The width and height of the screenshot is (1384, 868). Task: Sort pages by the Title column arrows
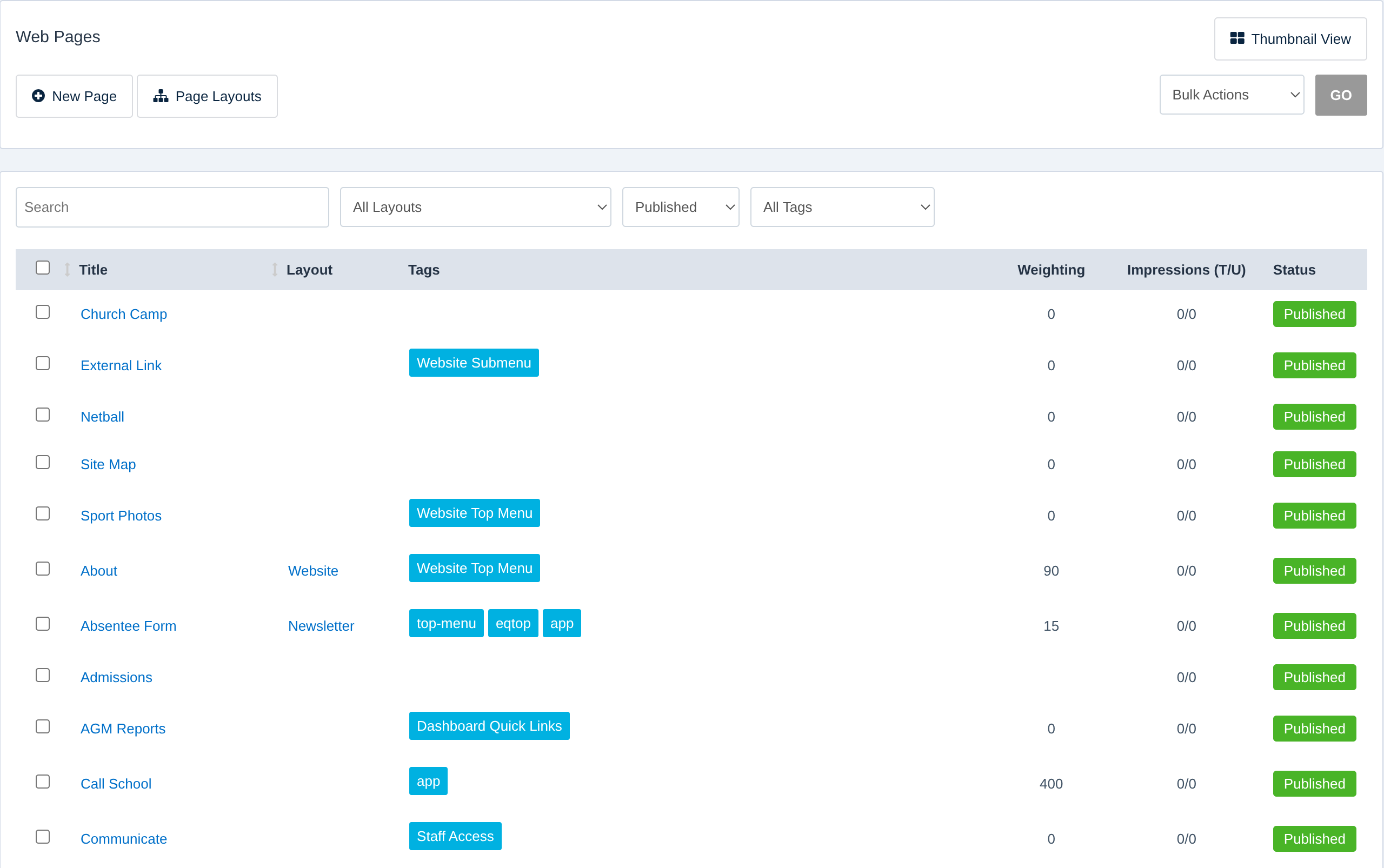(x=67, y=270)
